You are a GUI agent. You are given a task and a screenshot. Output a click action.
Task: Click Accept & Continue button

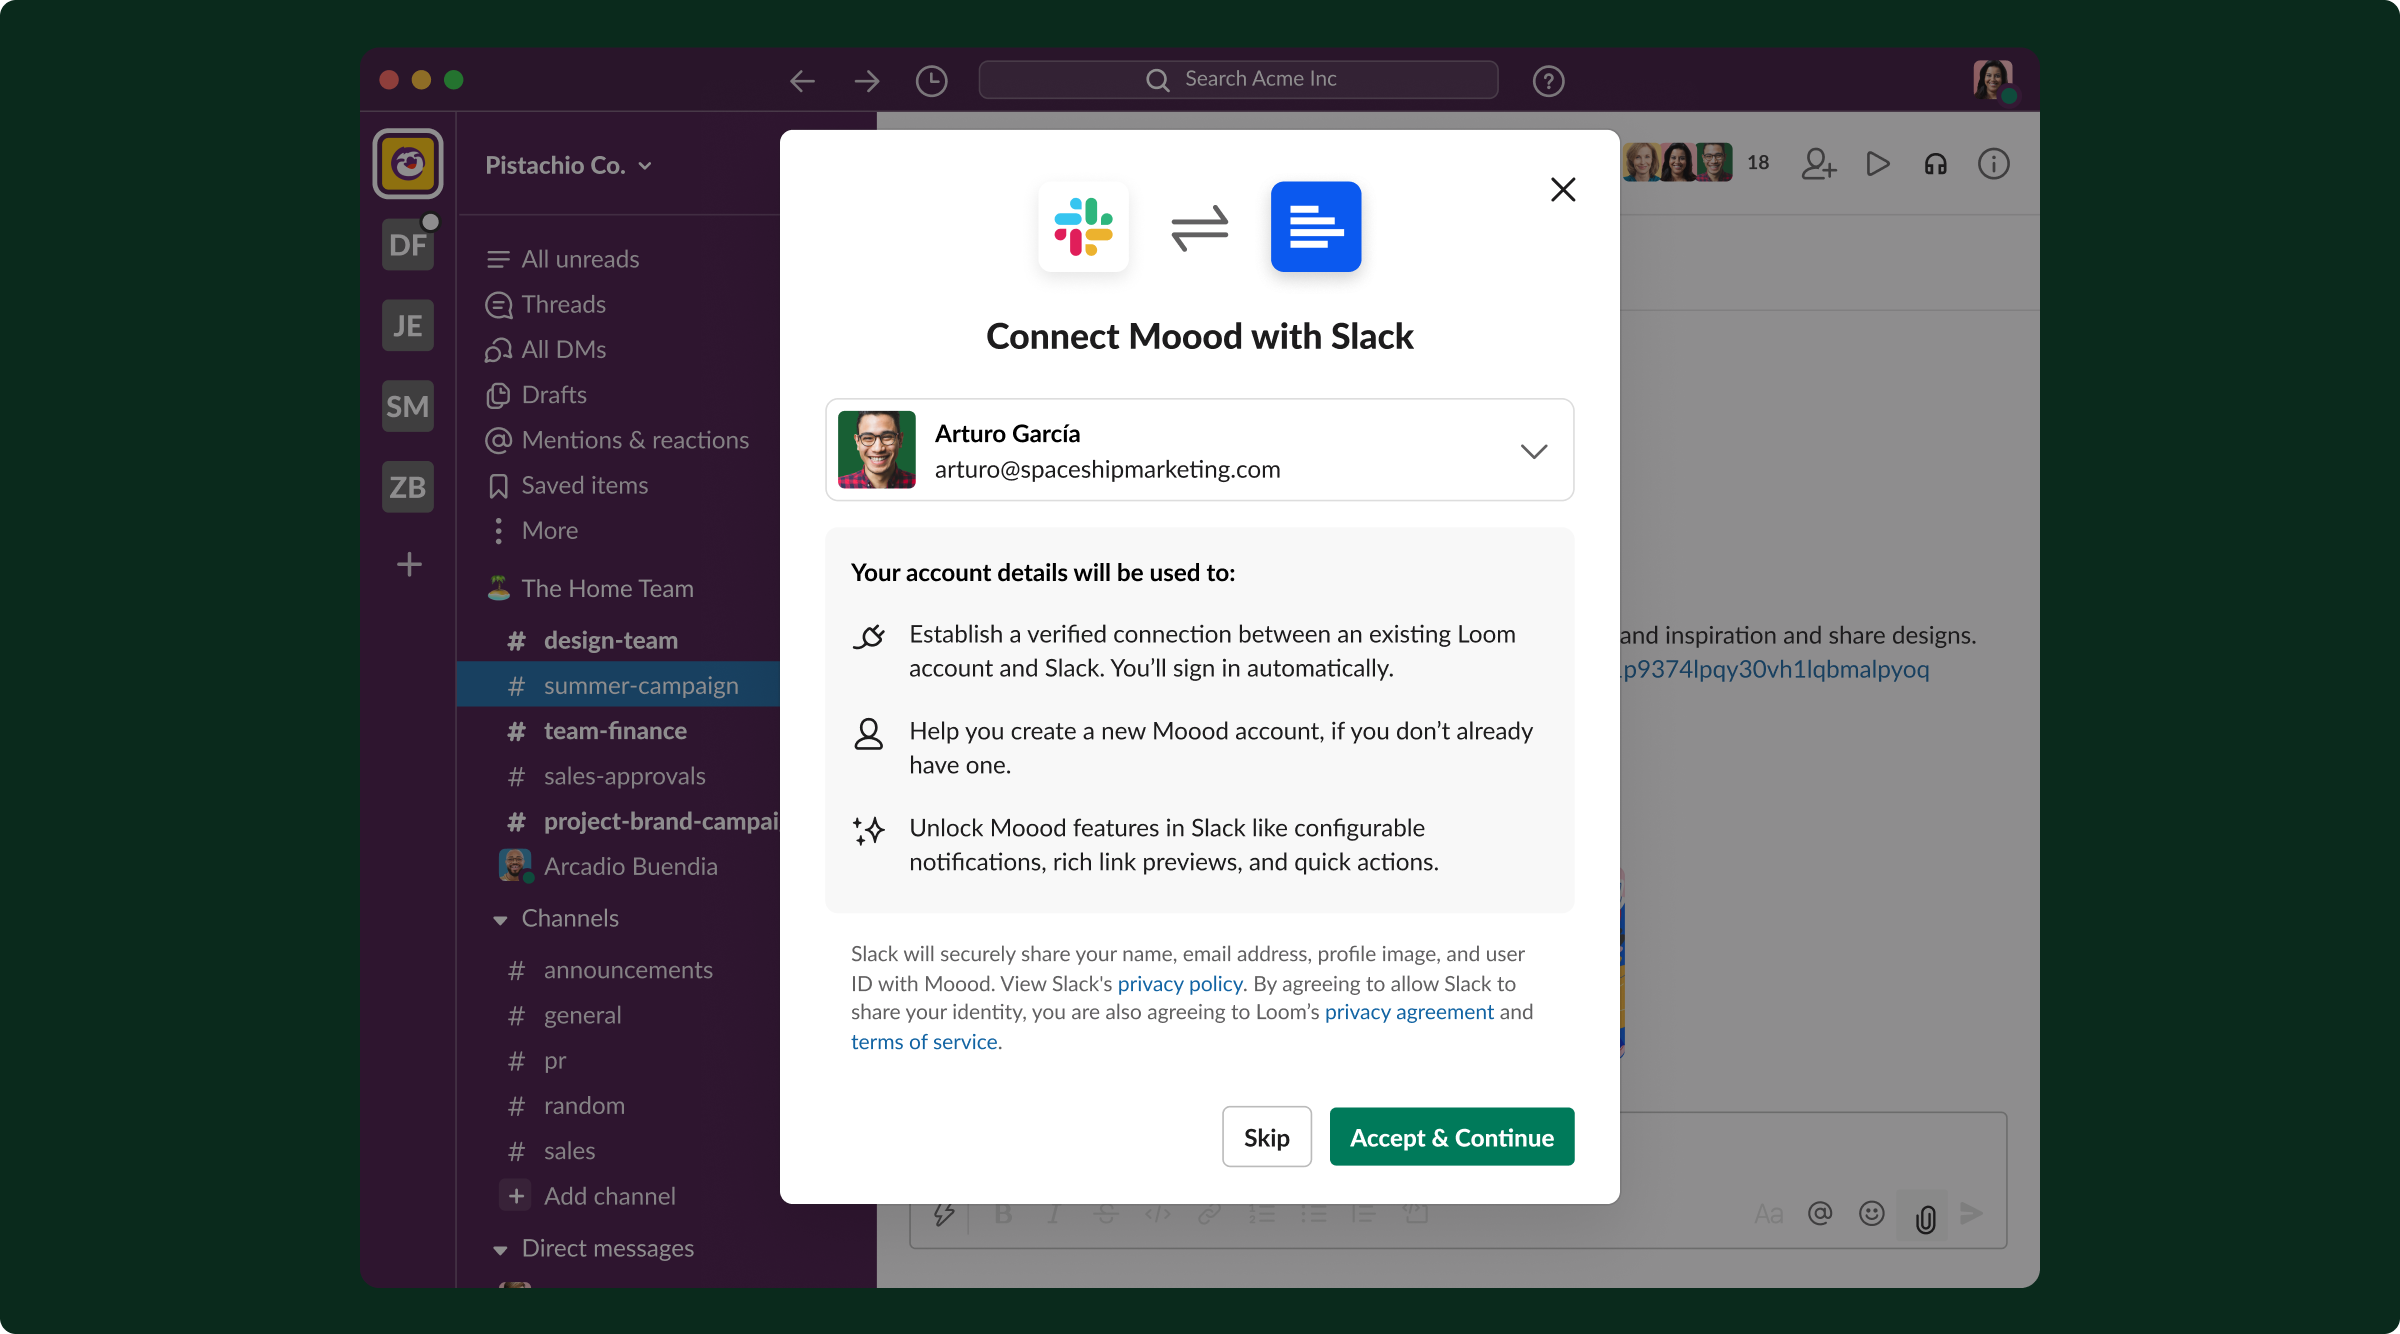1452,1137
